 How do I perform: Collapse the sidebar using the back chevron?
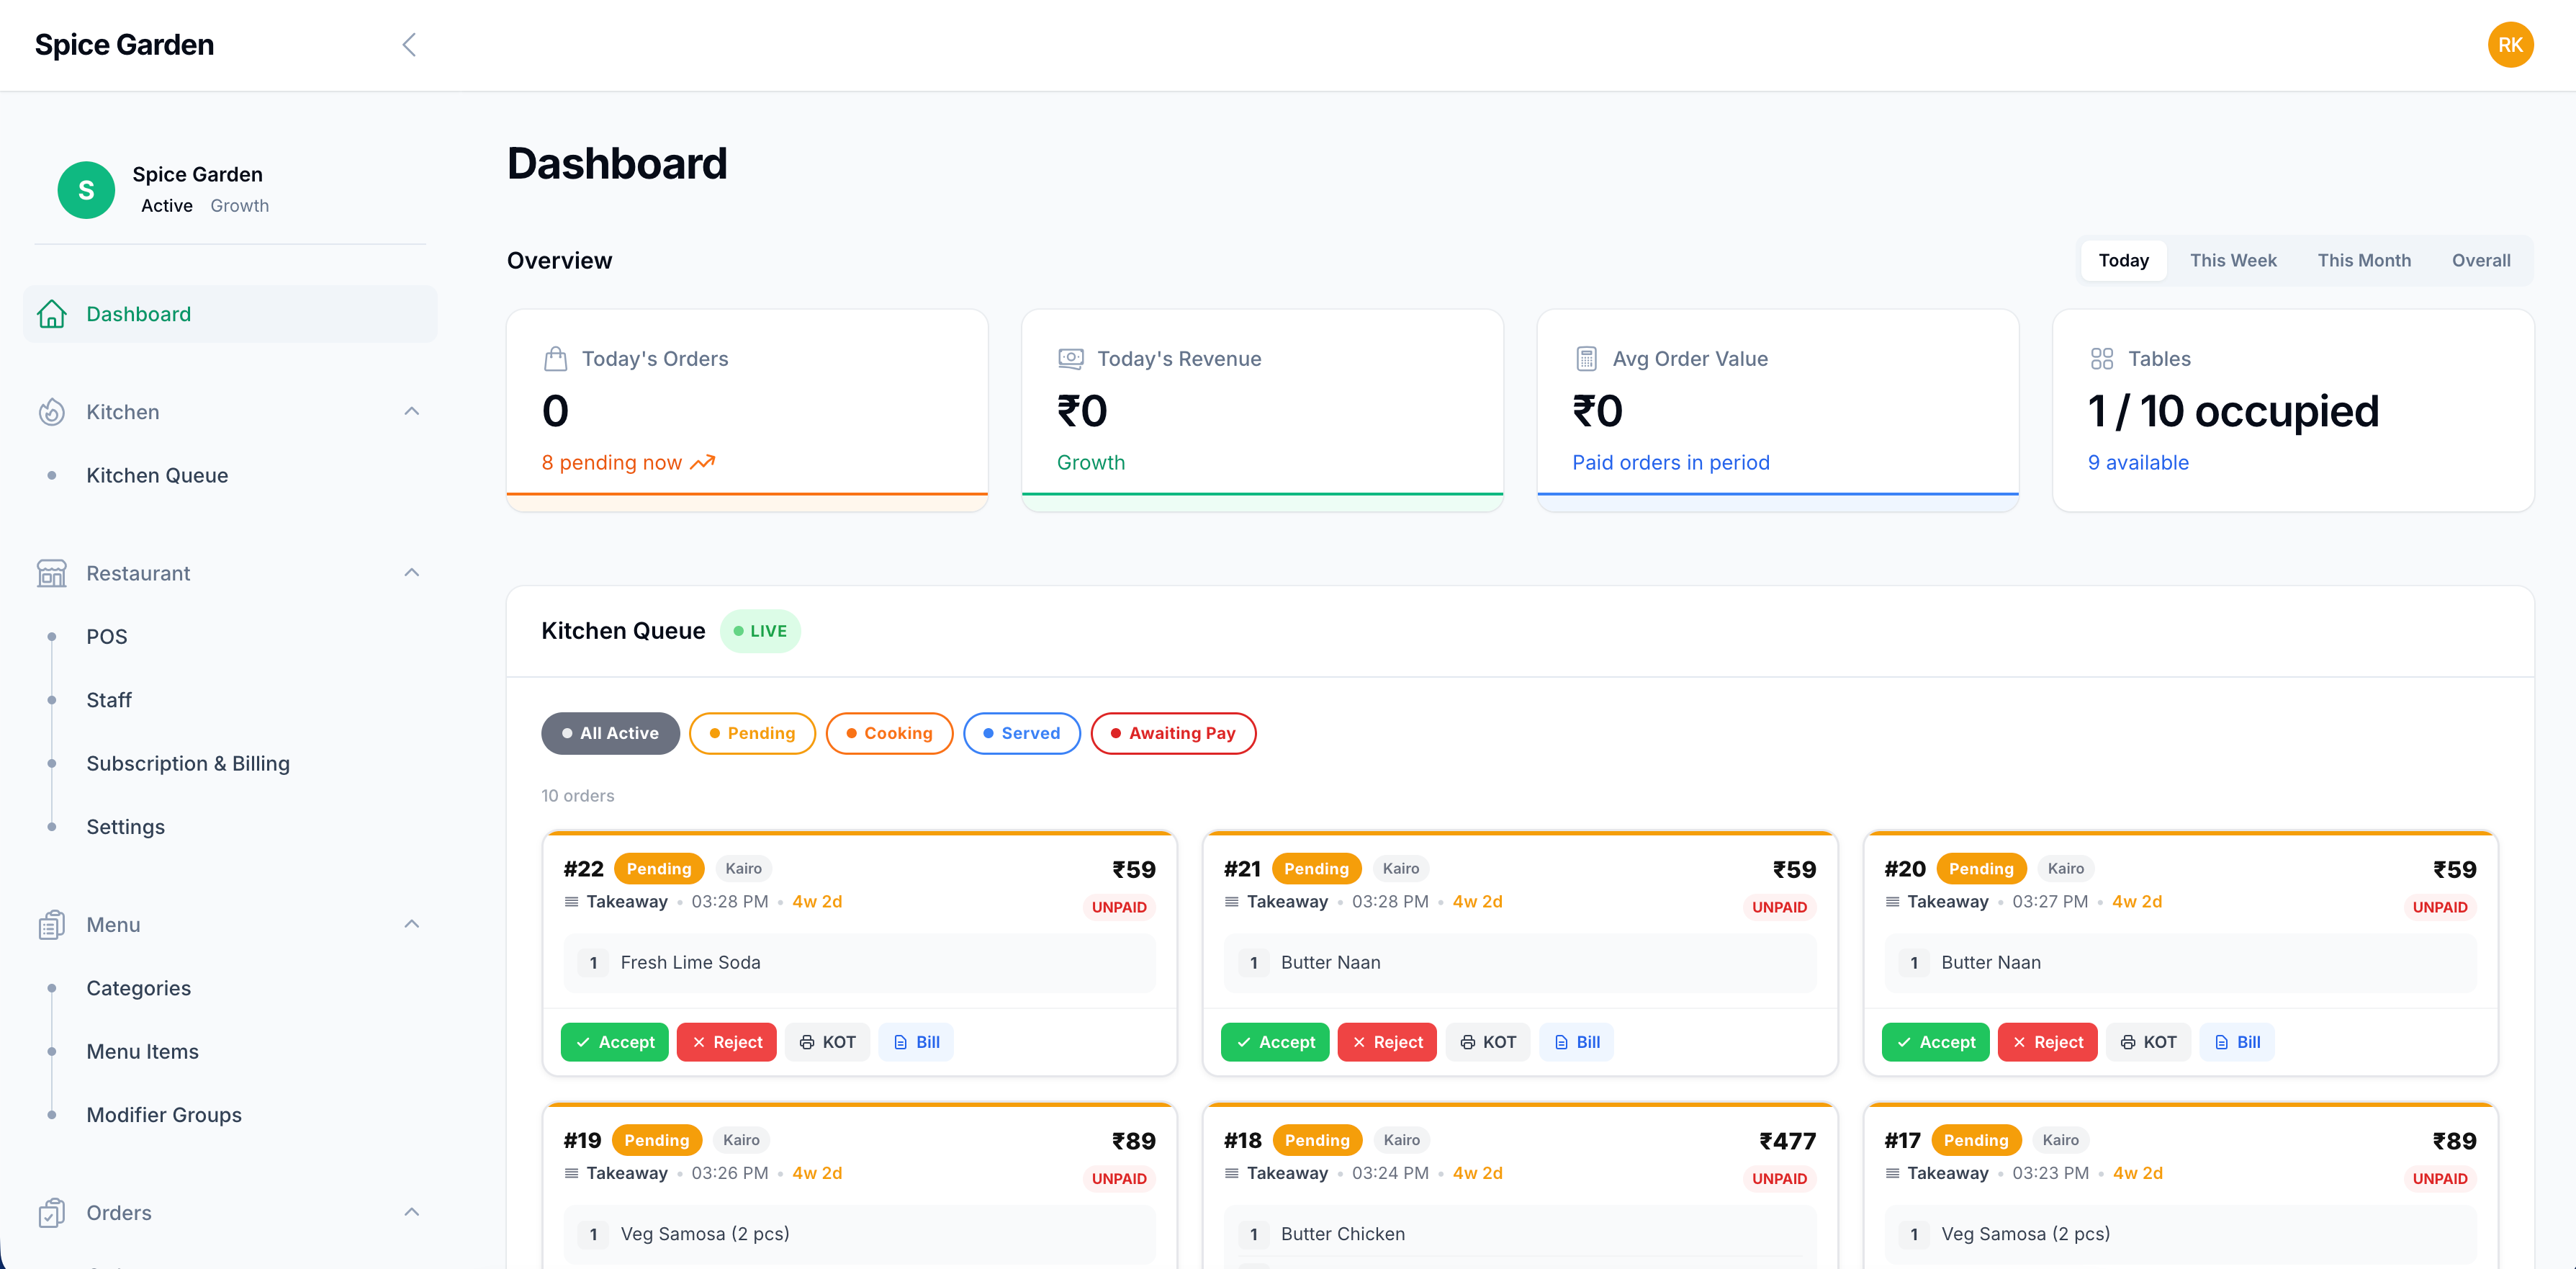click(x=409, y=44)
